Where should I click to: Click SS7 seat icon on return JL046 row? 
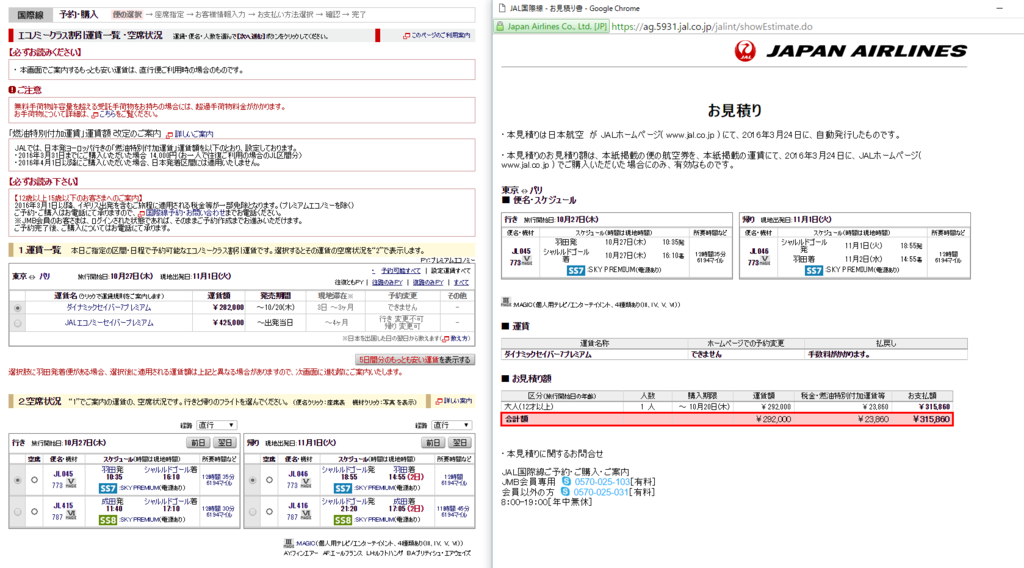[x=343, y=488]
